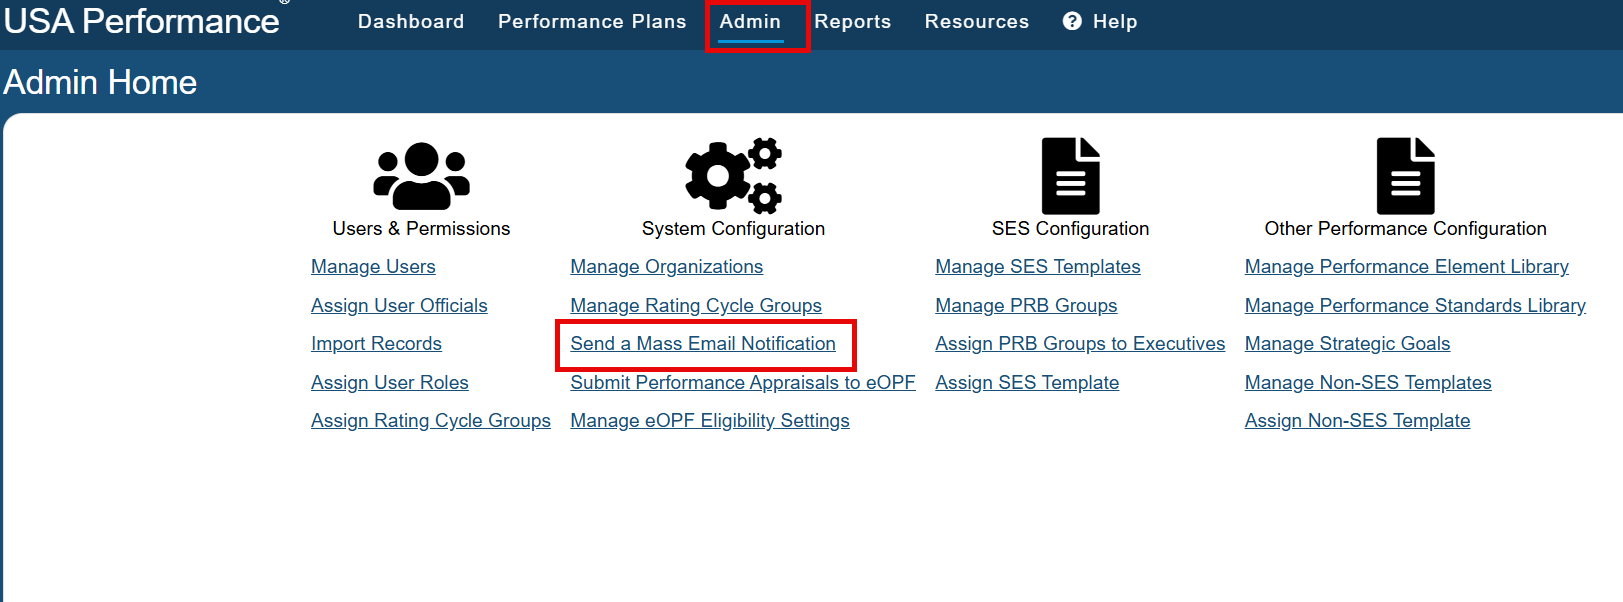This screenshot has height=602, width=1623.
Task: Click the Other Performance Configuration document icon
Action: pos(1405,176)
